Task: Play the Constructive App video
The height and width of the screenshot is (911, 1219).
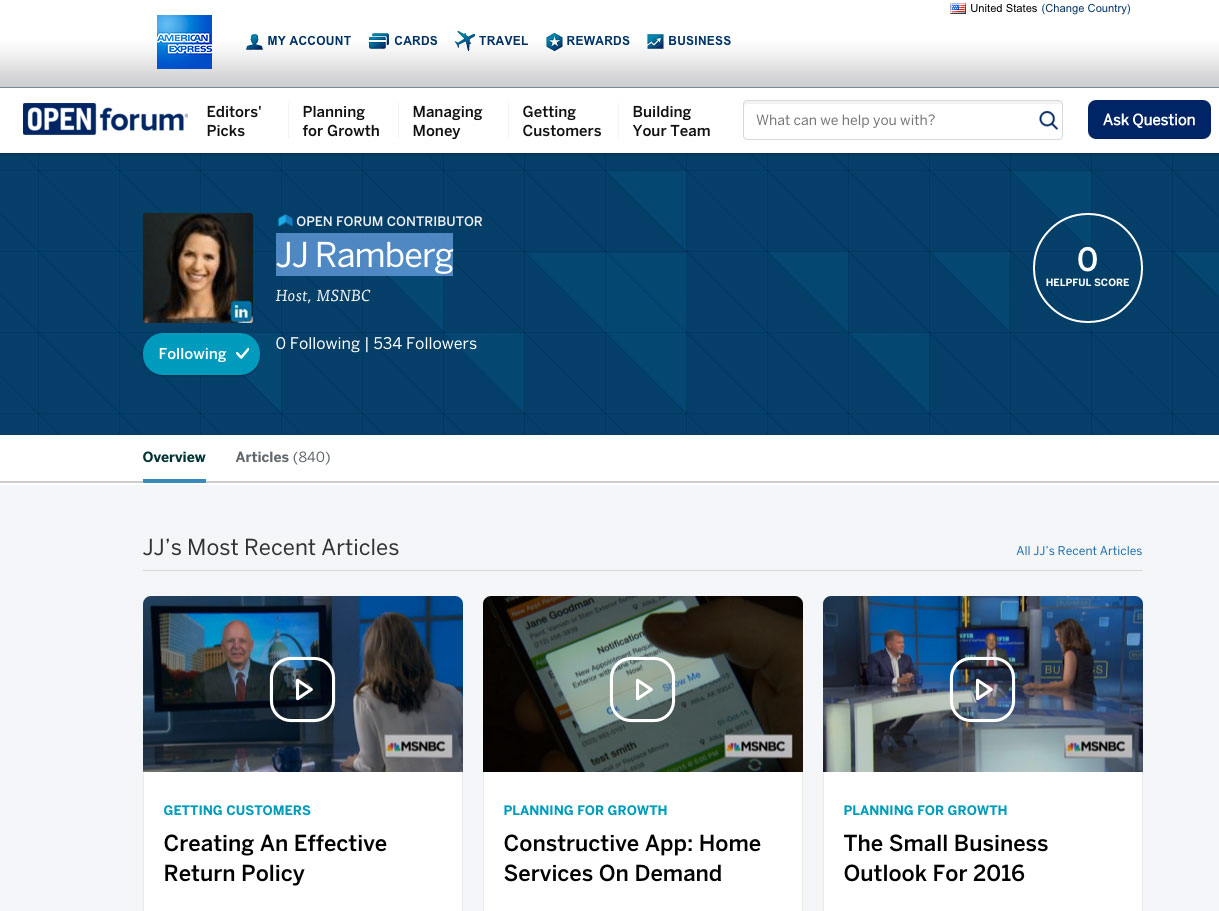Action: pos(642,689)
